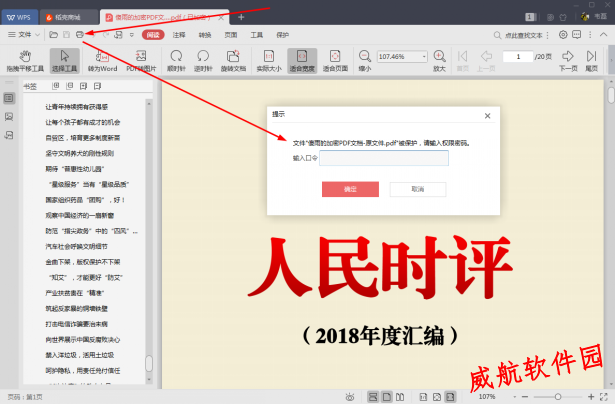The height and width of the screenshot is (404, 615).
Task: Open the rotate document (旋转文档) tool
Action: [233, 61]
